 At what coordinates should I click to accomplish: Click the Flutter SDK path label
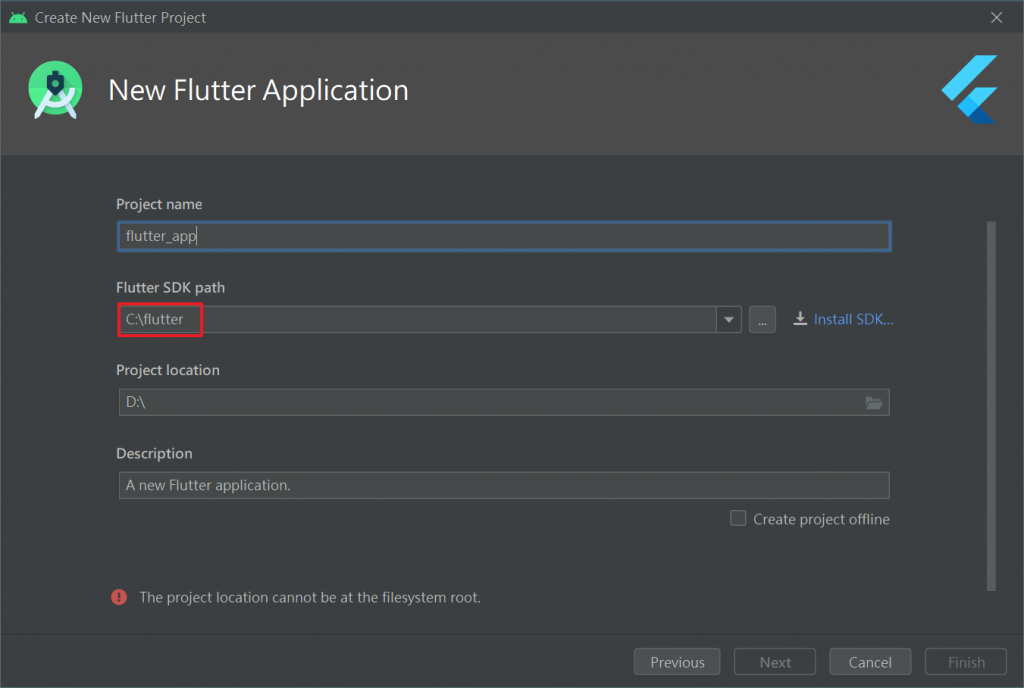(x=170, y=288)
